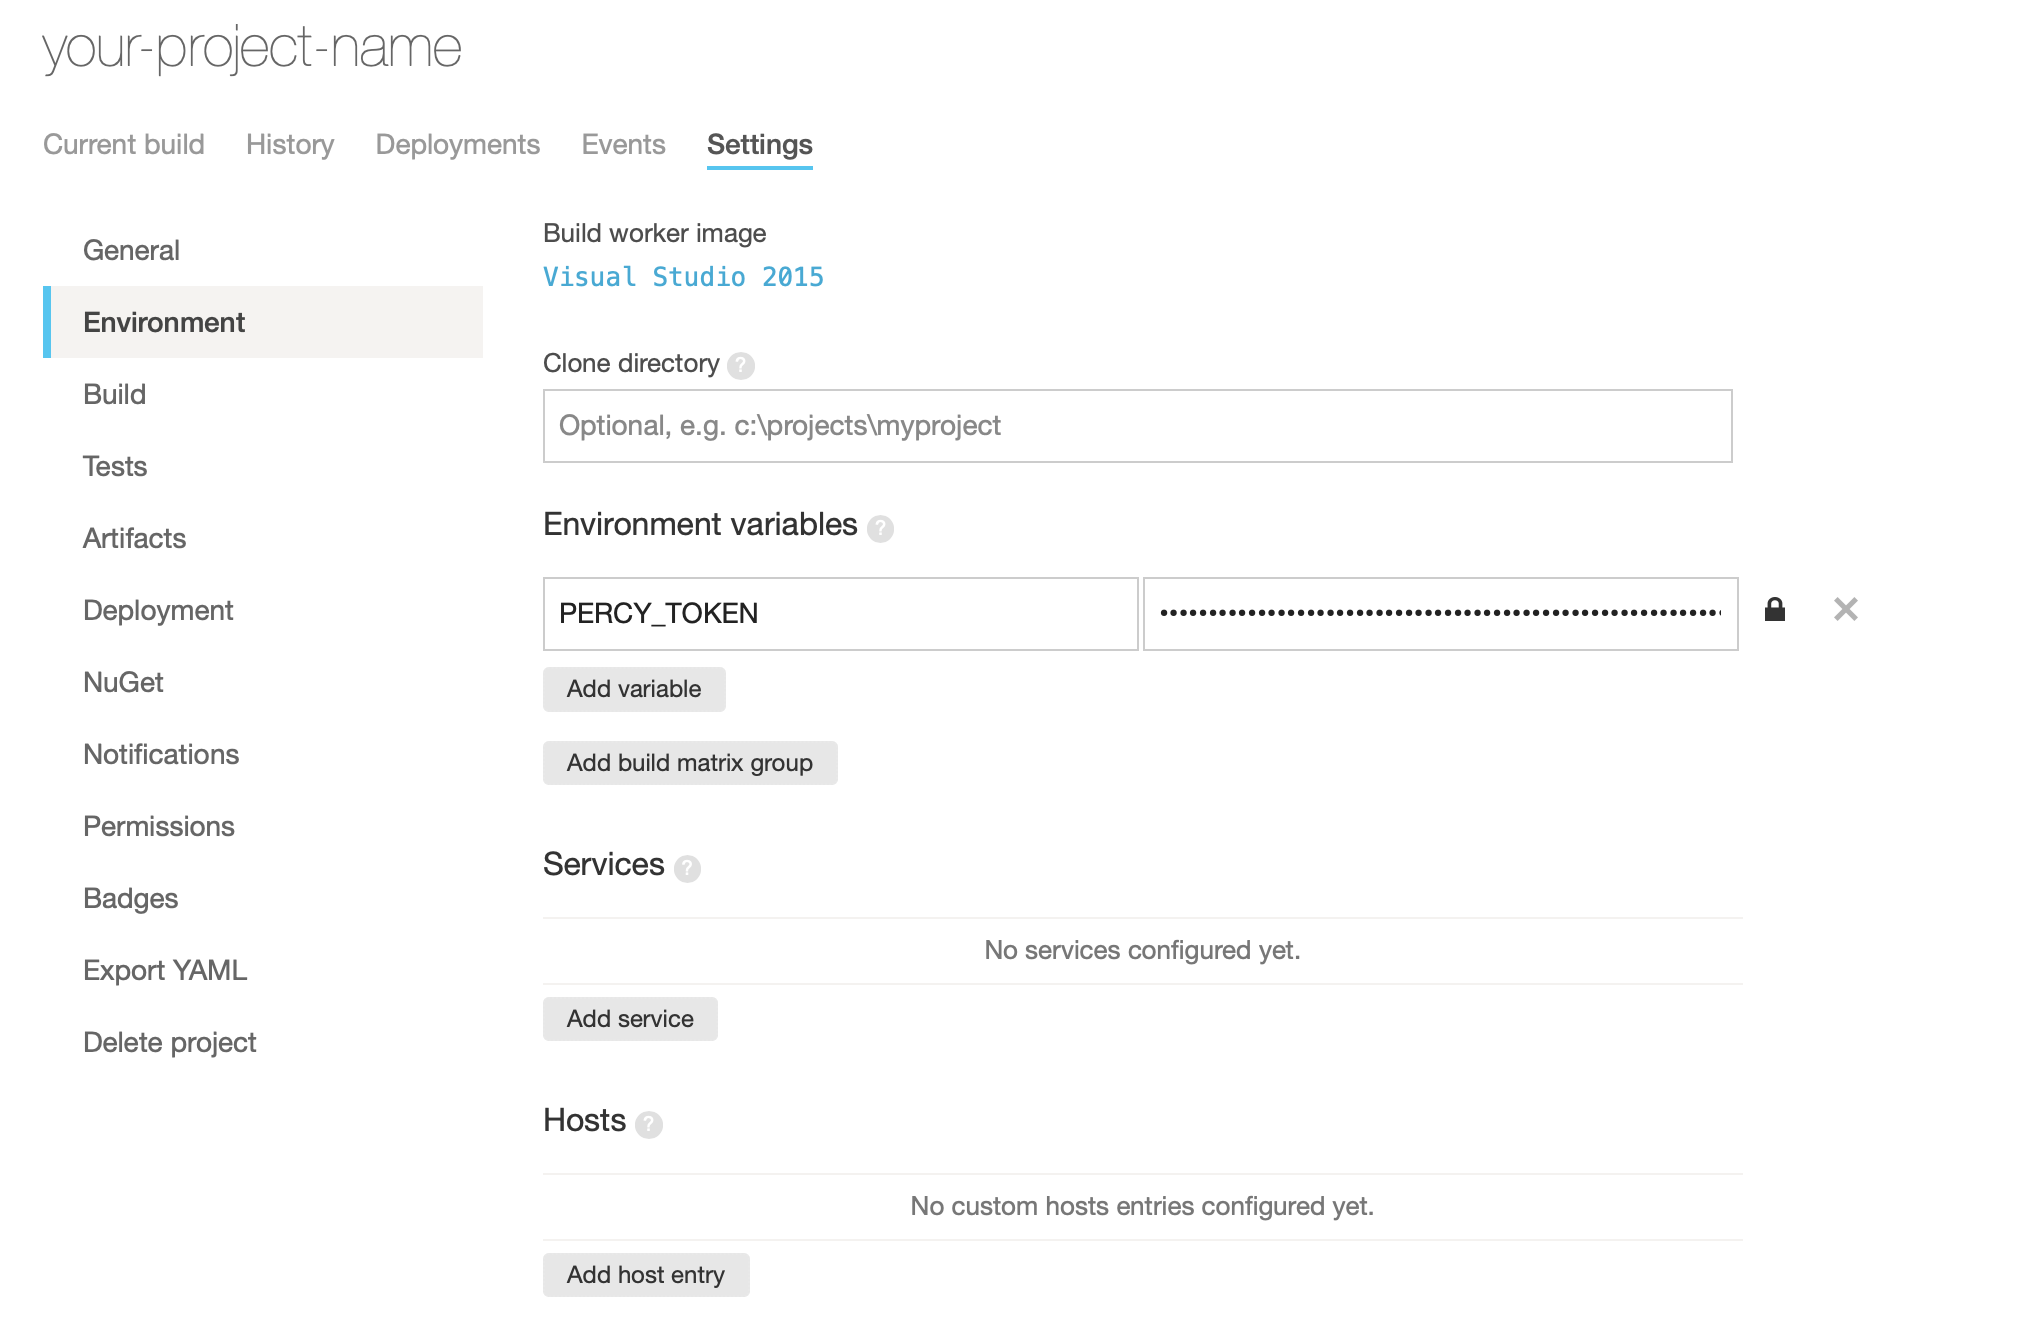
Task: Click the PERCY_TOKEN variable name field
Action: click(x=840, y=613)
